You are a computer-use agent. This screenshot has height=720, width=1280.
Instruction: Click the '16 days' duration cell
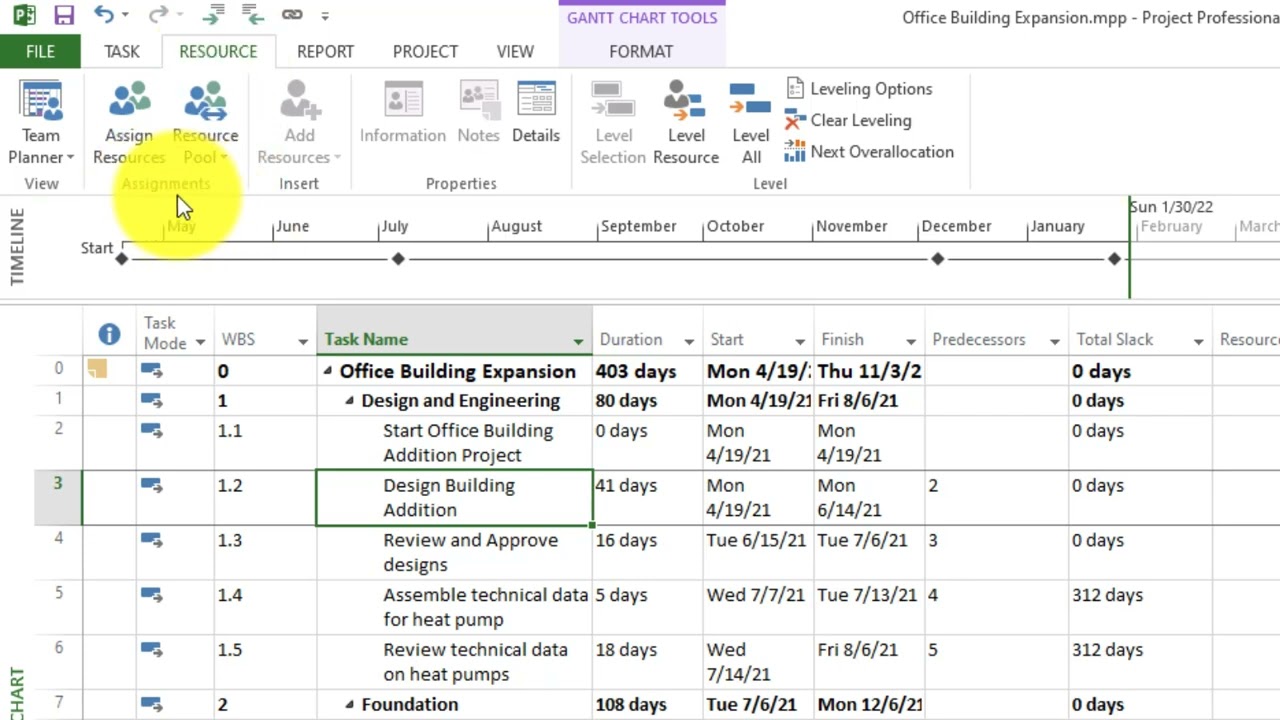[x=648, y=552]
